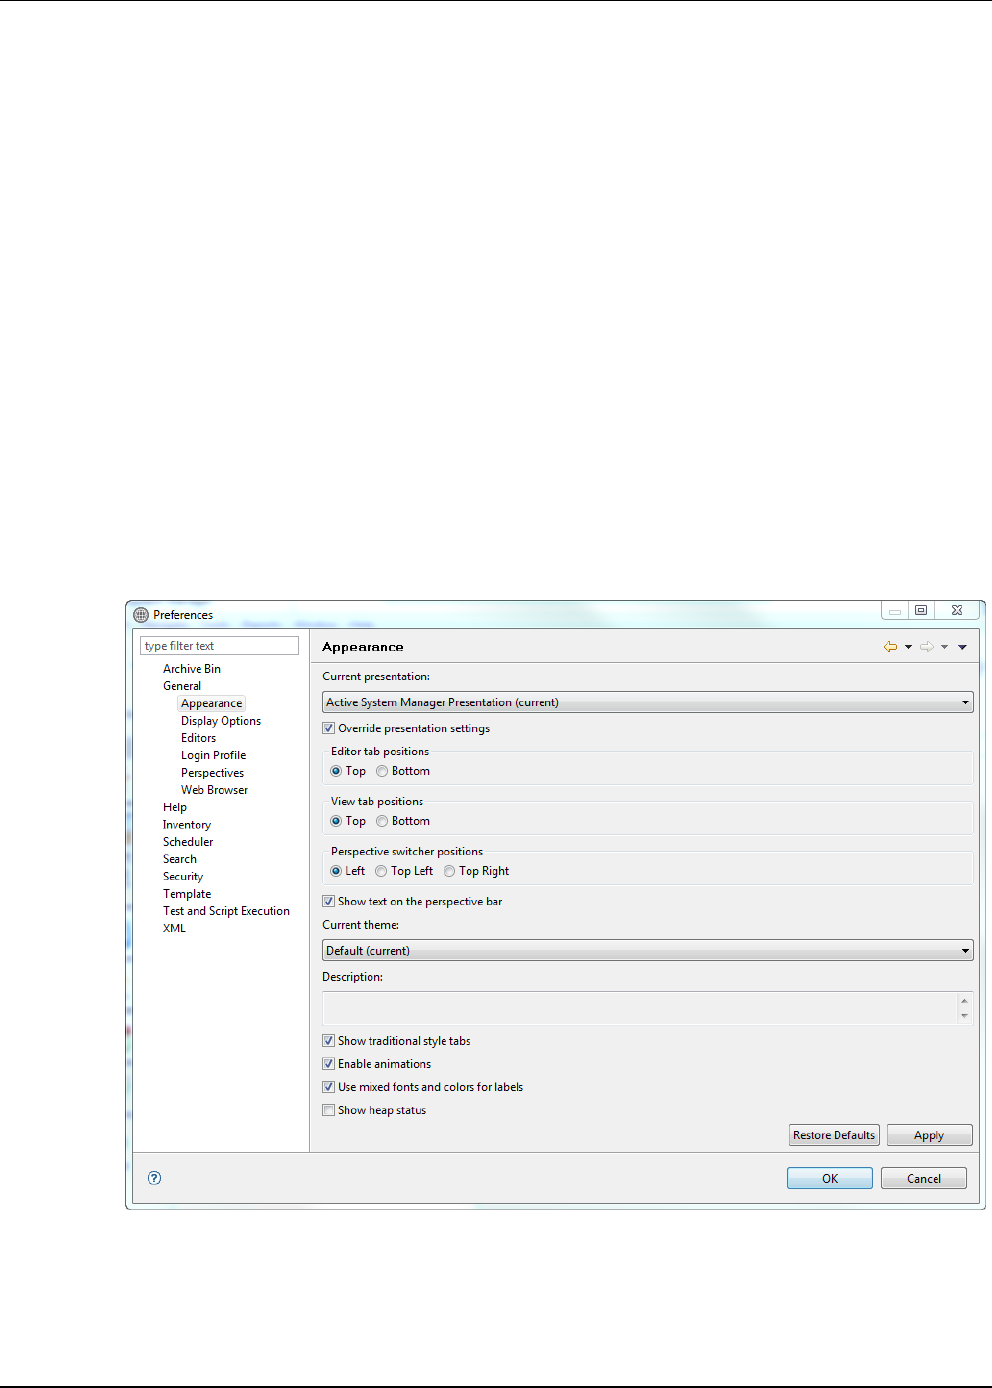The image size is (992, 1388).
Task: Select Scheduler in preferences tree
Action: pos(188,842)
